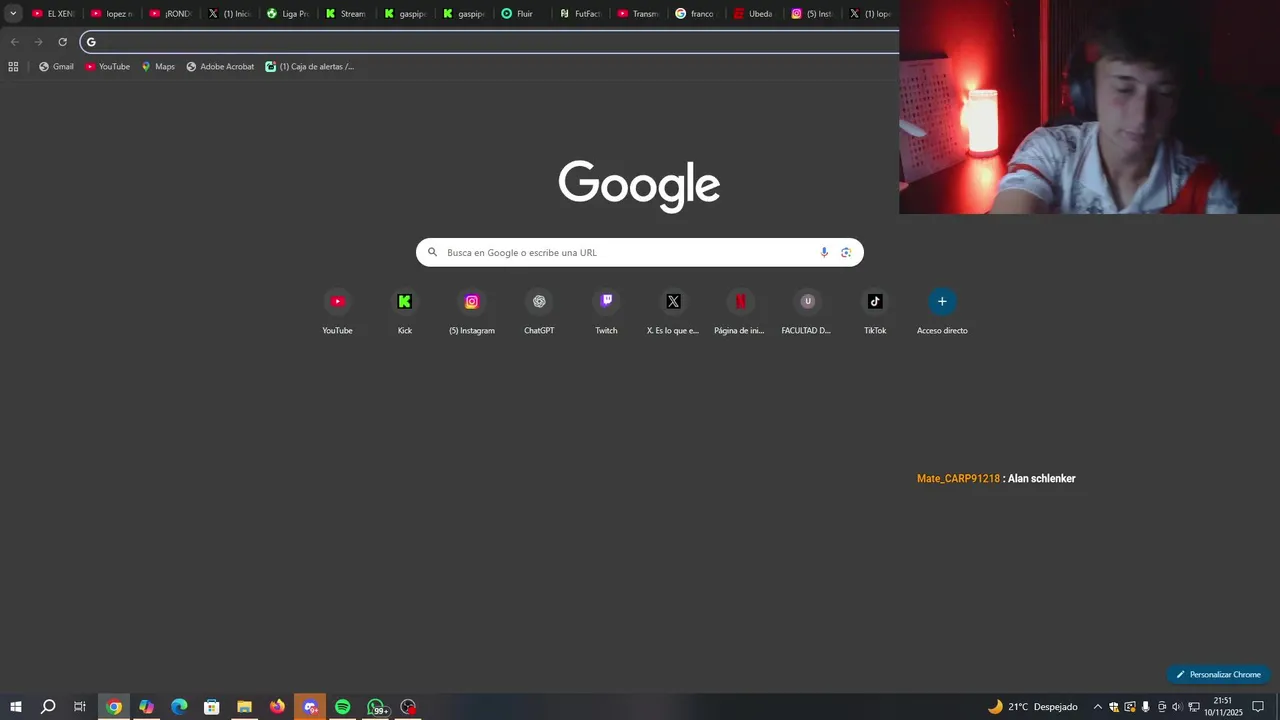
Task: Open the X shortcut tile
Action: [673, 311]
